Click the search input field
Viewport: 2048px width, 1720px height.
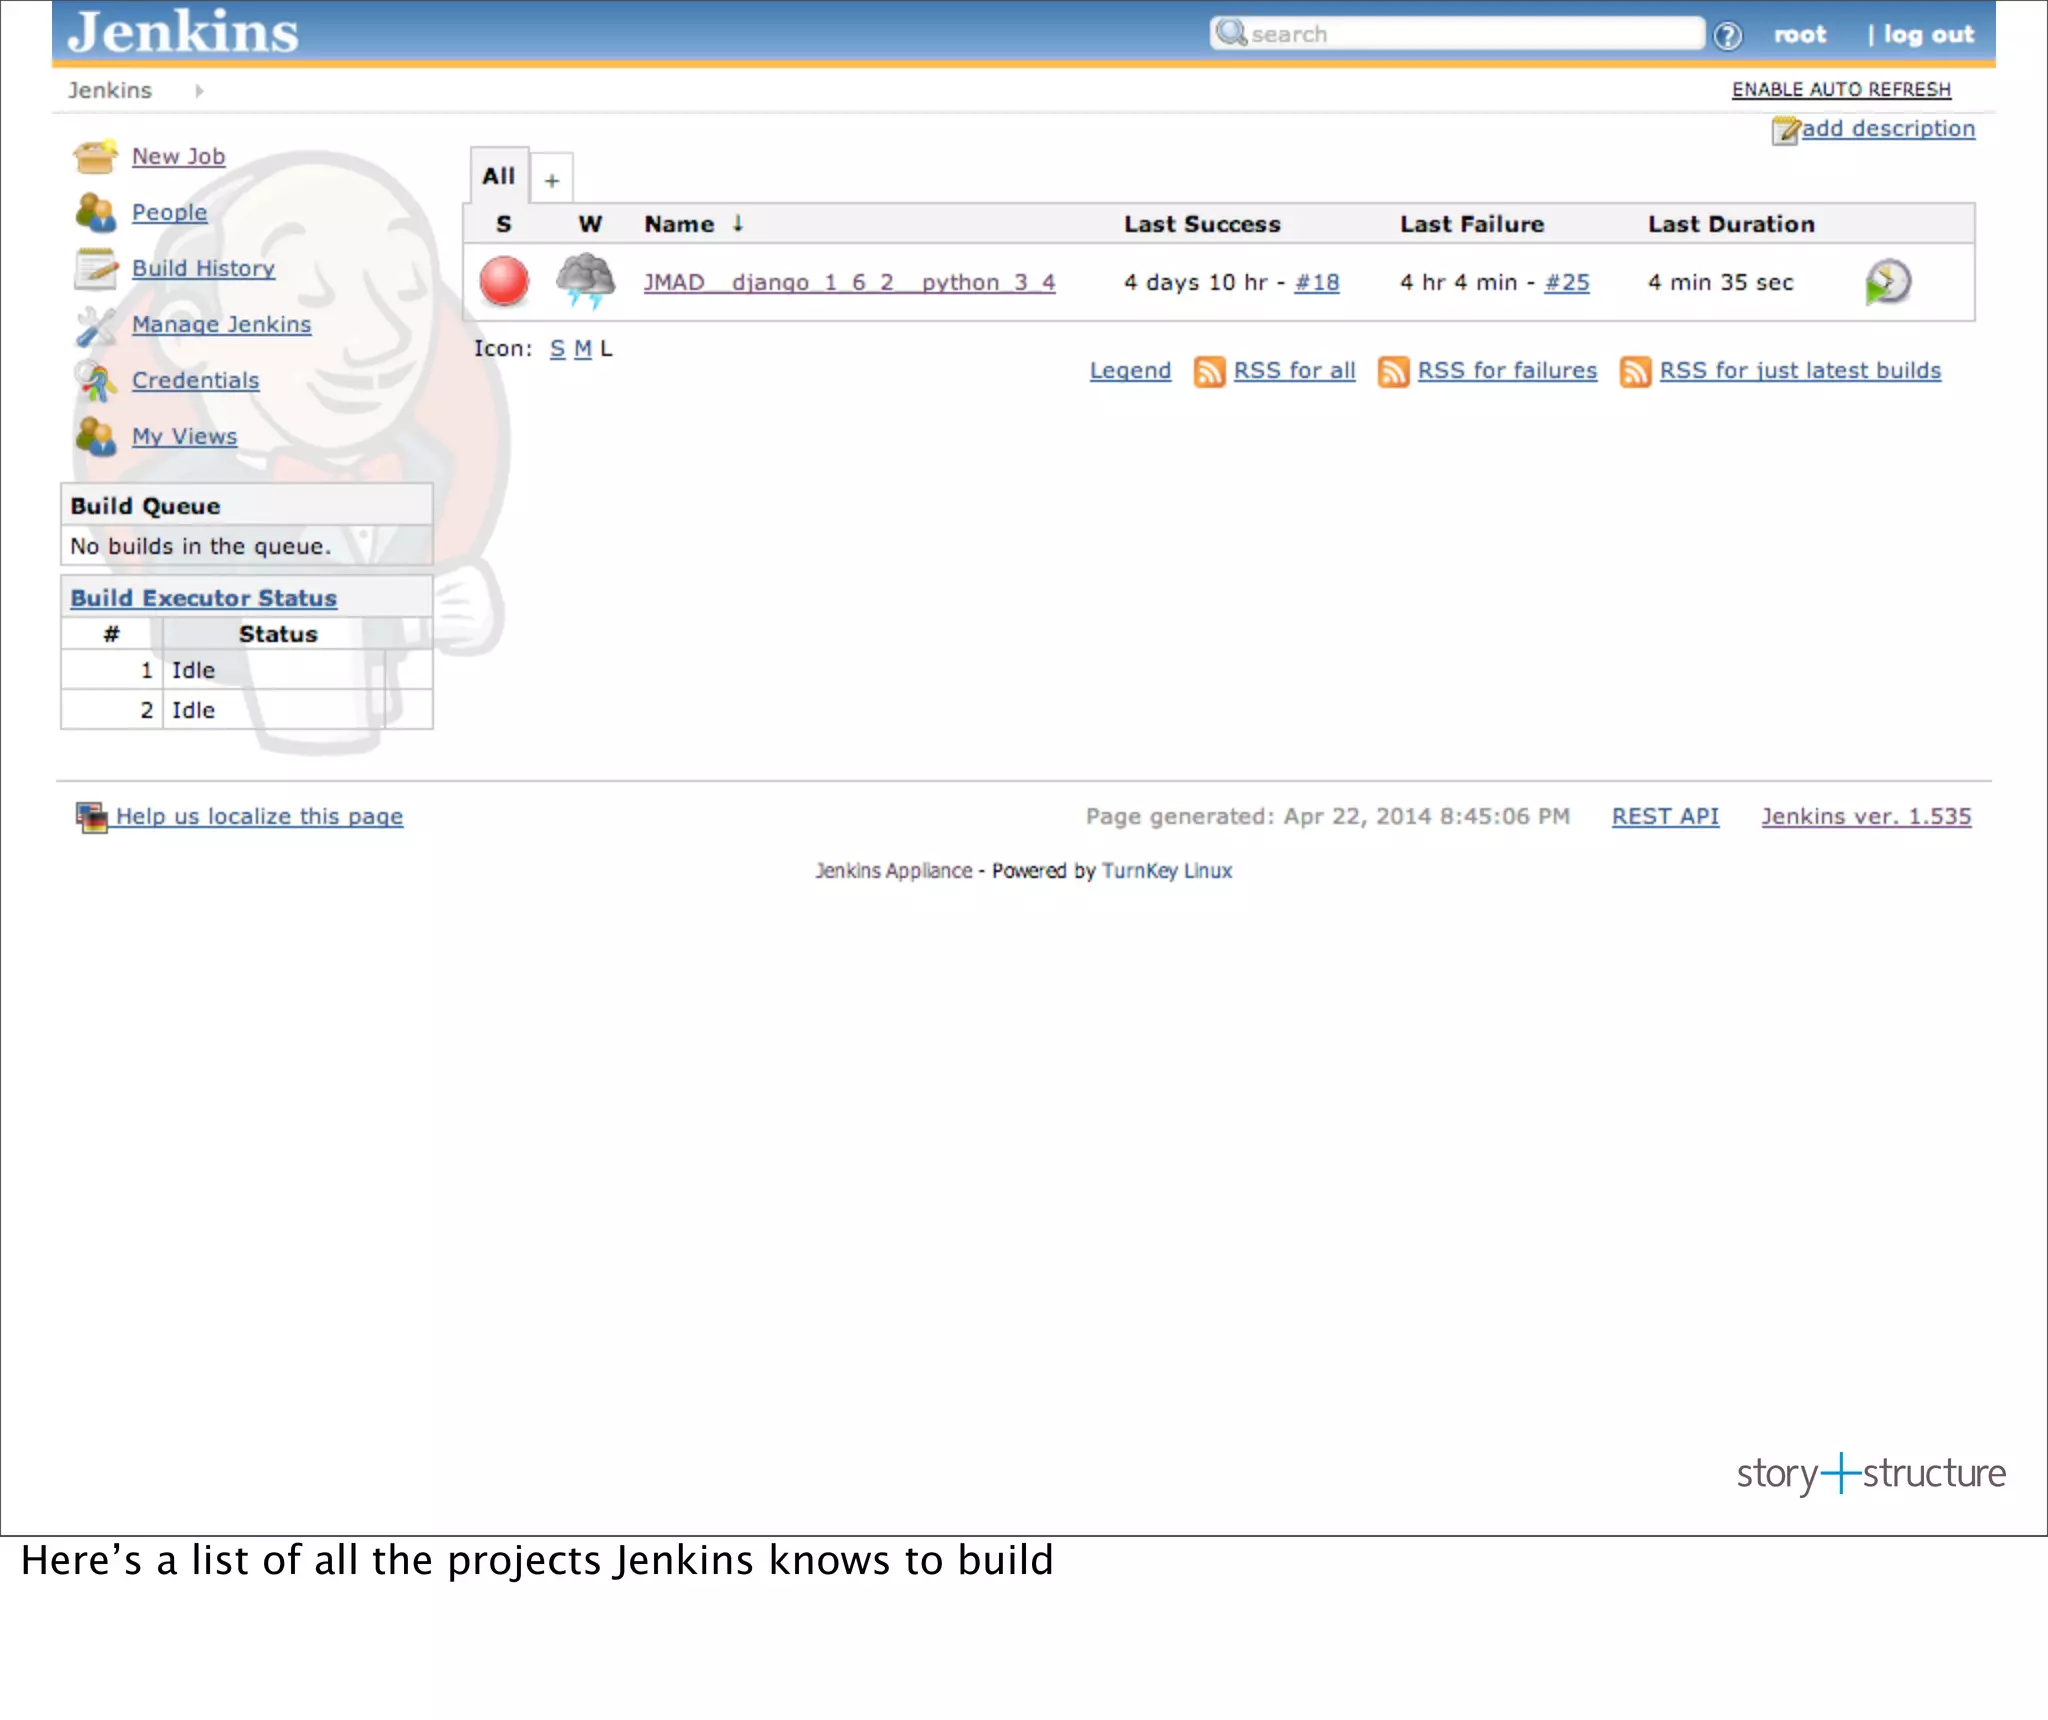[1457, 34]
